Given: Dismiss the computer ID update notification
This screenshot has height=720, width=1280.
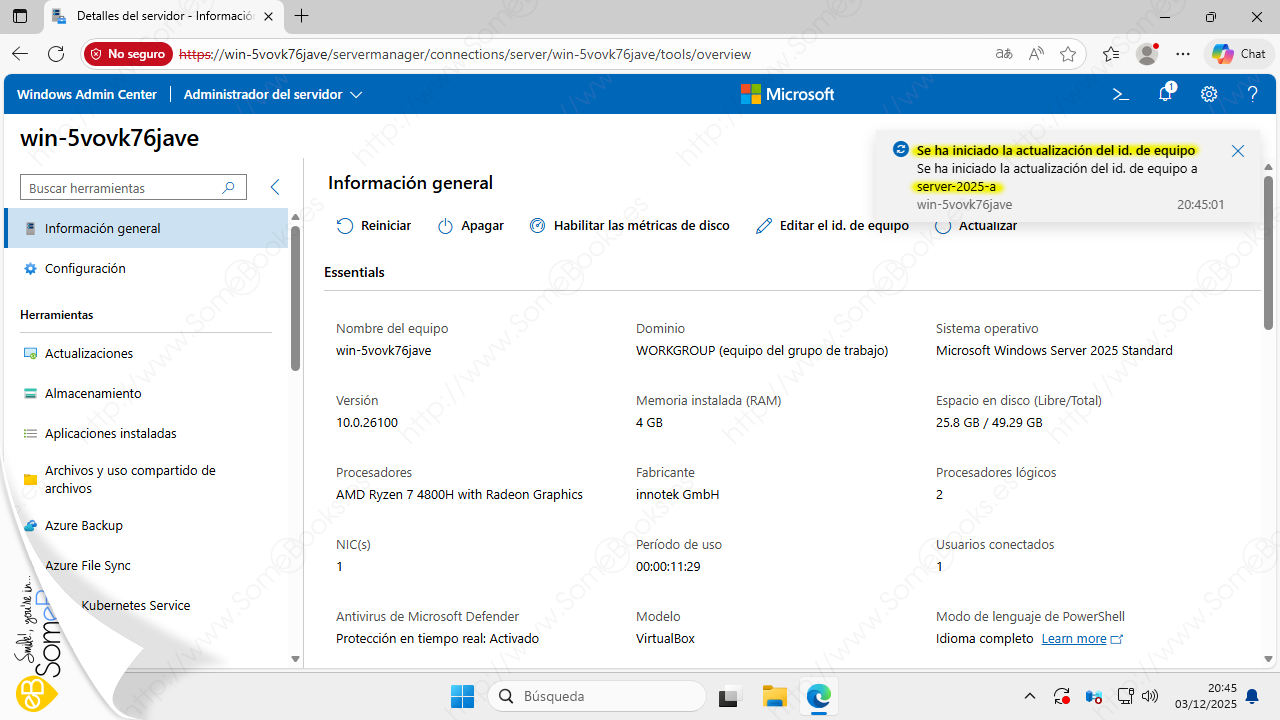Looking at the screenshot, I should [1238, 151].
